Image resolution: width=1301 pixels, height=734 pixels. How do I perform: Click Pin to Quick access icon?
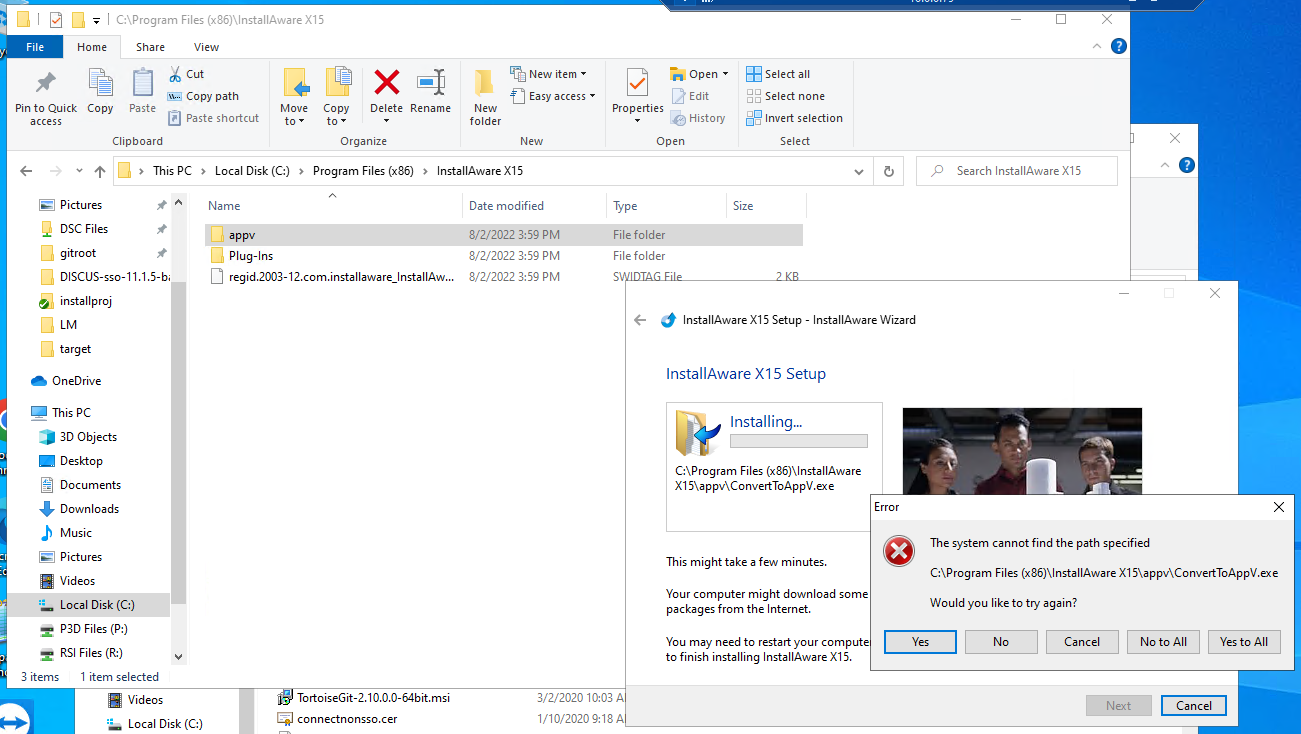tap(45, 84)
